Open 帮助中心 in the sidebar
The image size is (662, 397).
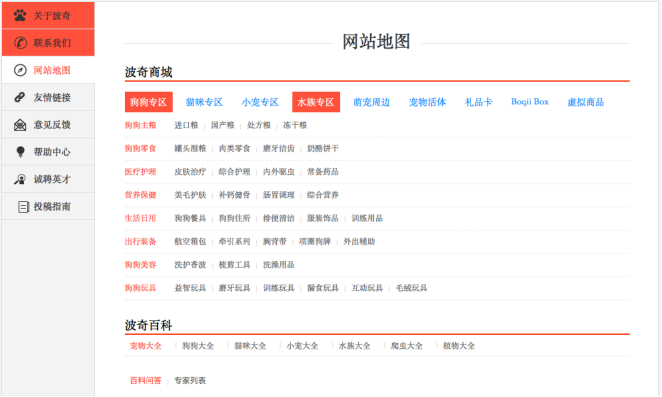[x=48, y=152]
